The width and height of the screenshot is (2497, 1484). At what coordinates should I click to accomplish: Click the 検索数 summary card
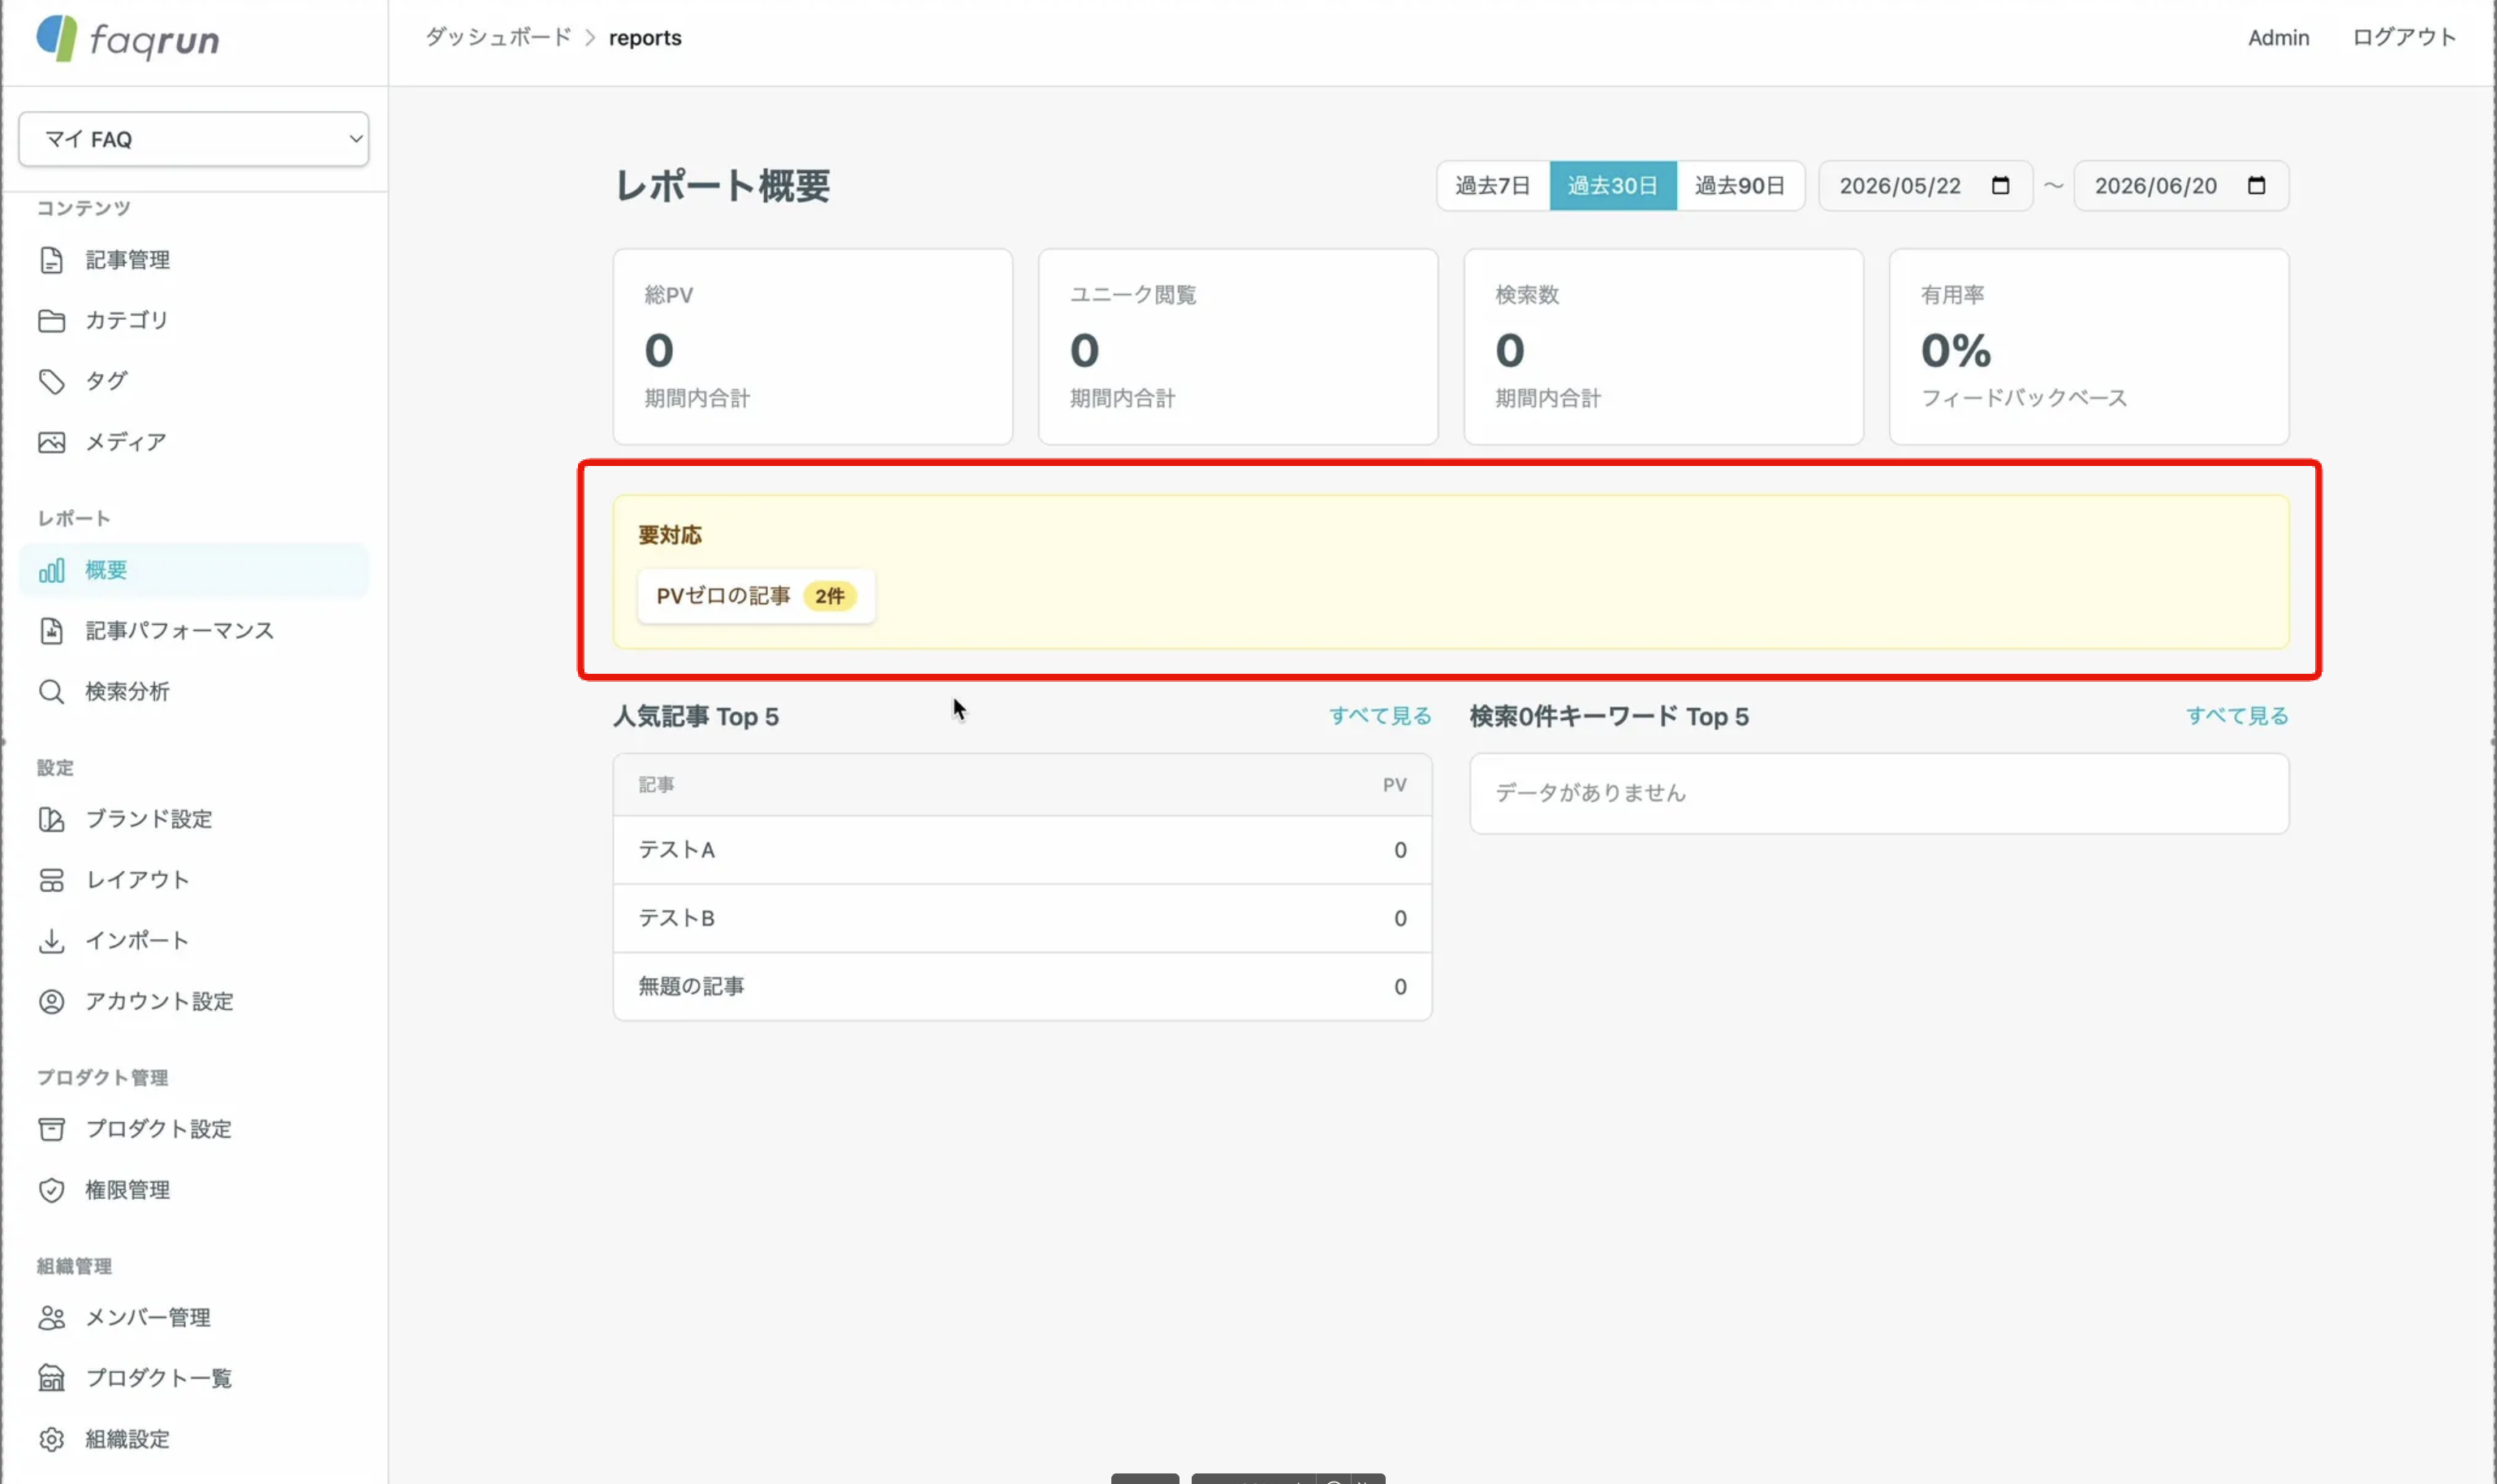(1664, 346)
